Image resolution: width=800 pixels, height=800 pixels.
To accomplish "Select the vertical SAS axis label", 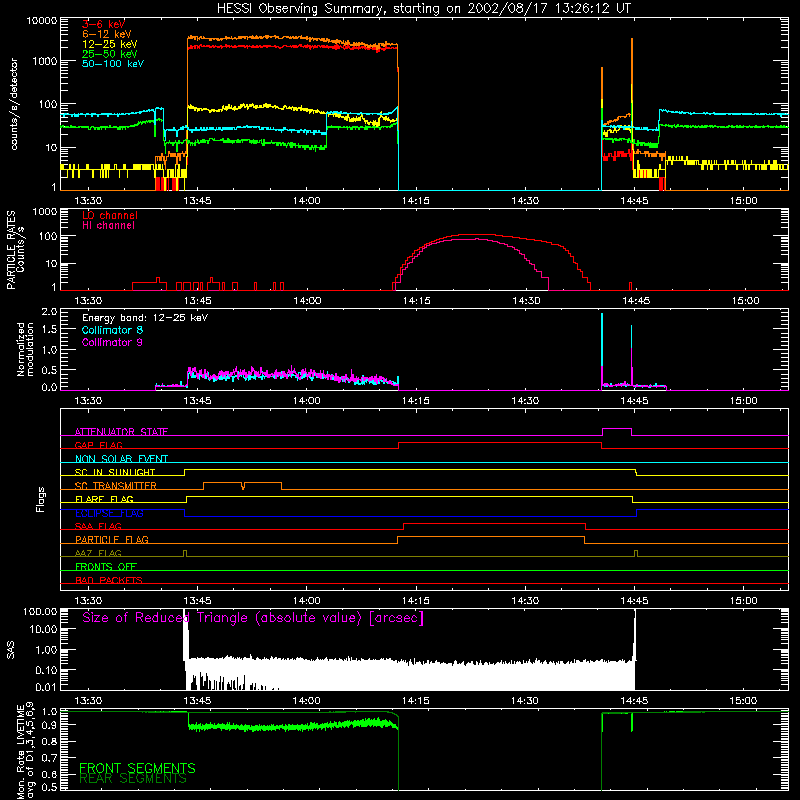I will (x=11, y=651).
